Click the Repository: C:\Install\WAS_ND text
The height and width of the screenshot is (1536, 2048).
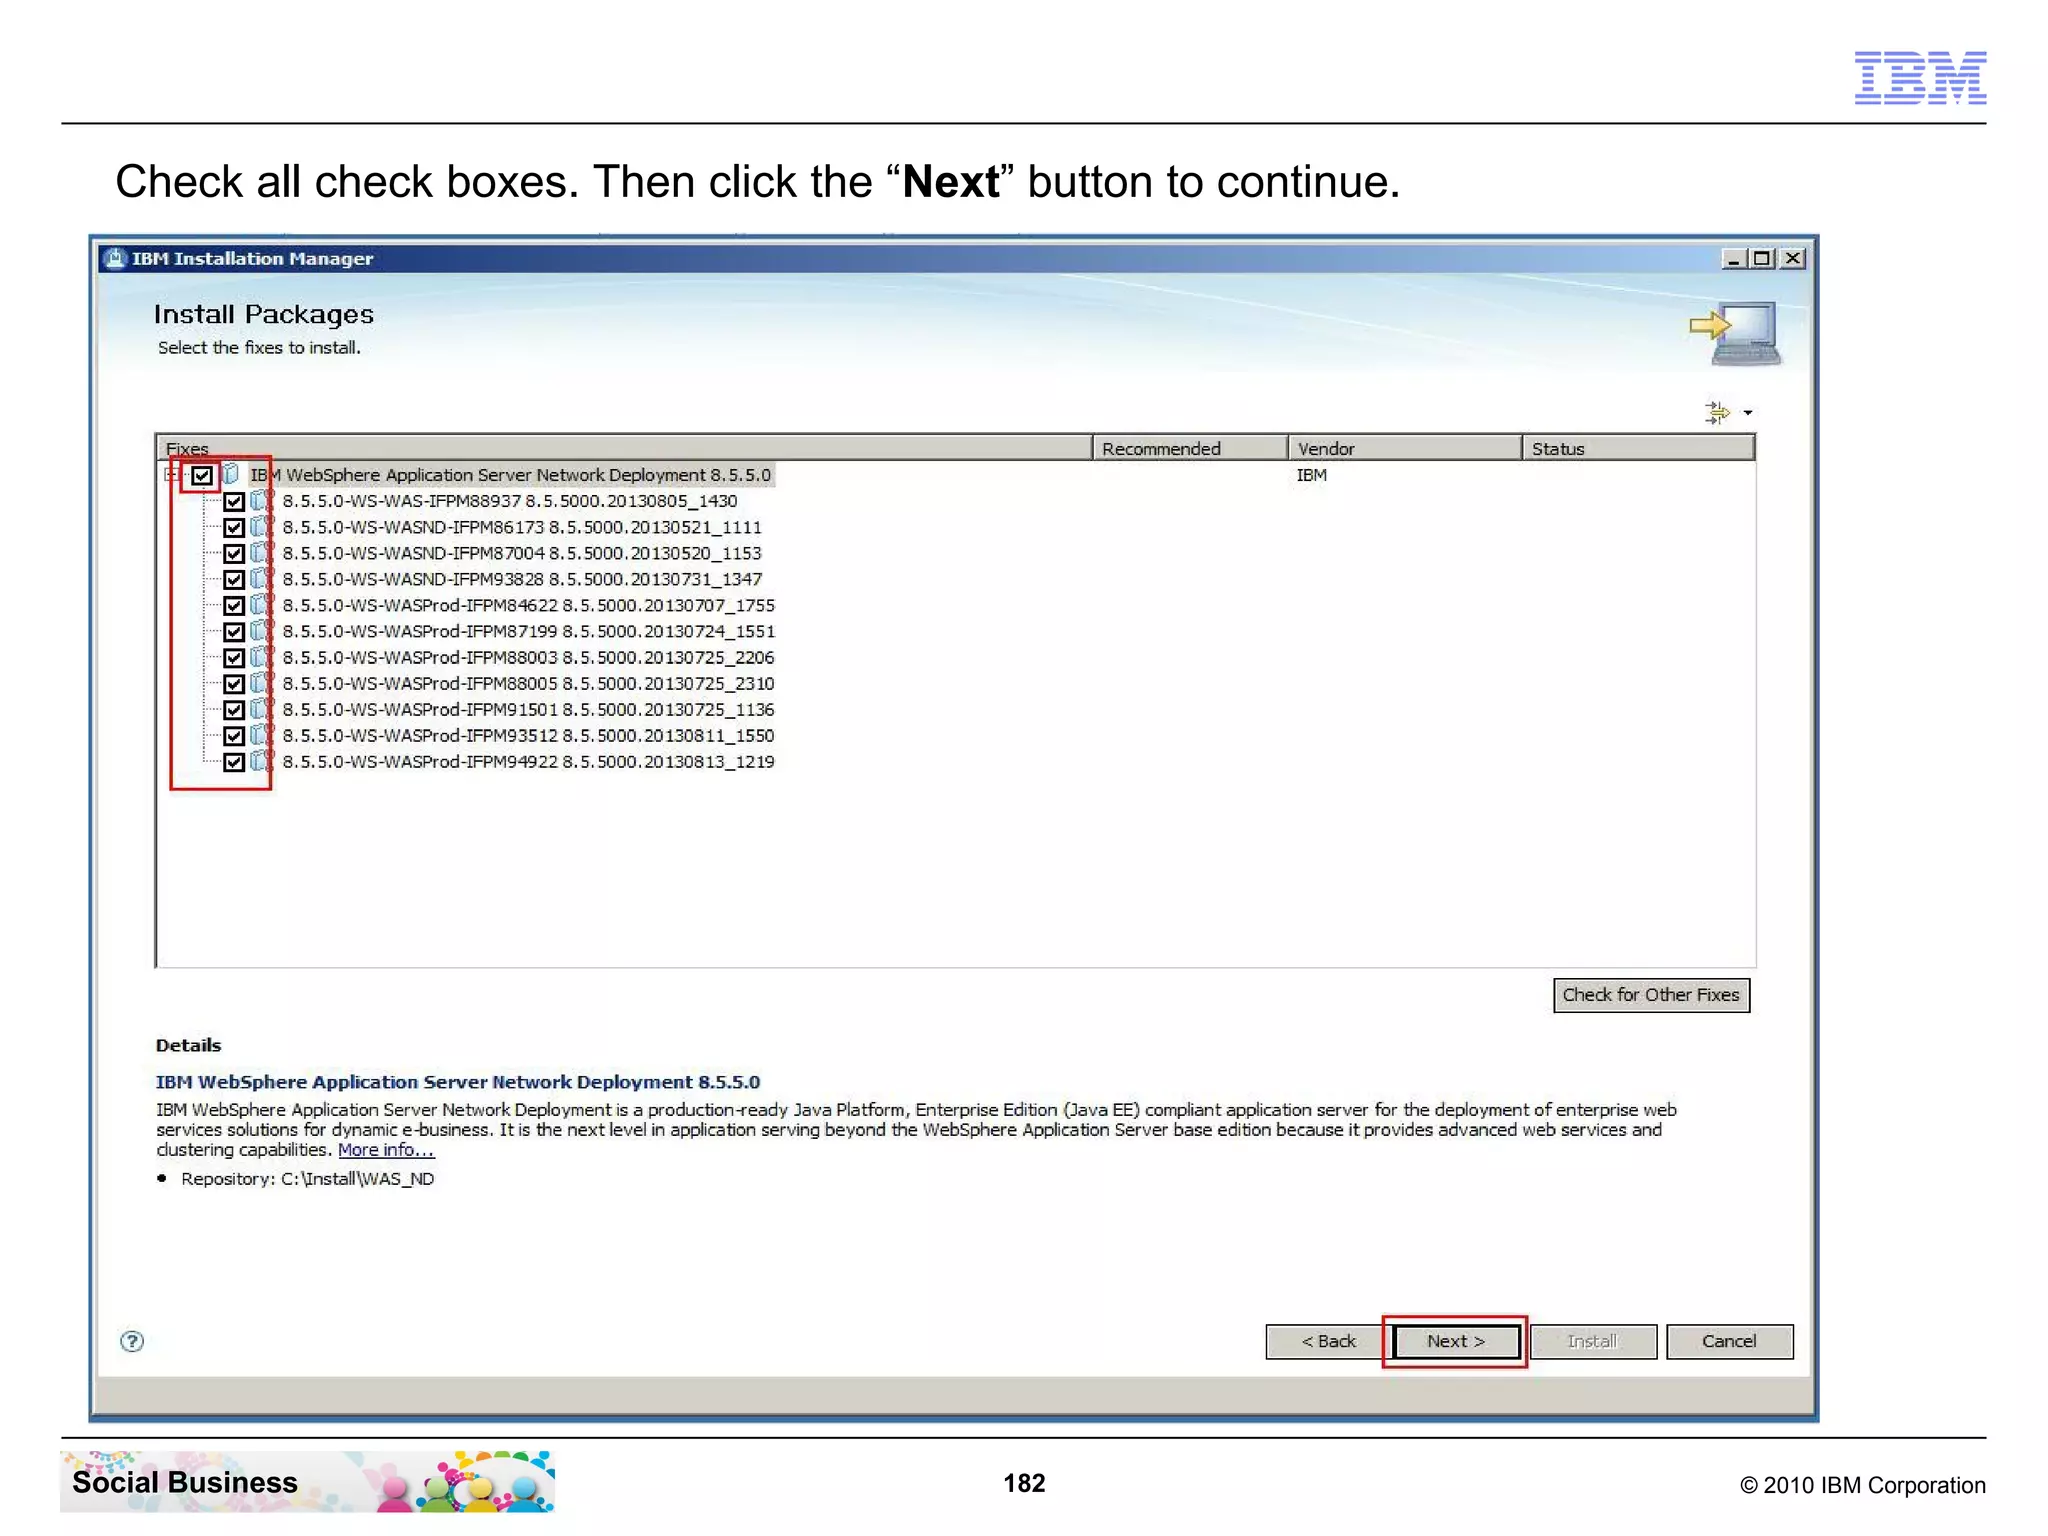click(307, 1179)
